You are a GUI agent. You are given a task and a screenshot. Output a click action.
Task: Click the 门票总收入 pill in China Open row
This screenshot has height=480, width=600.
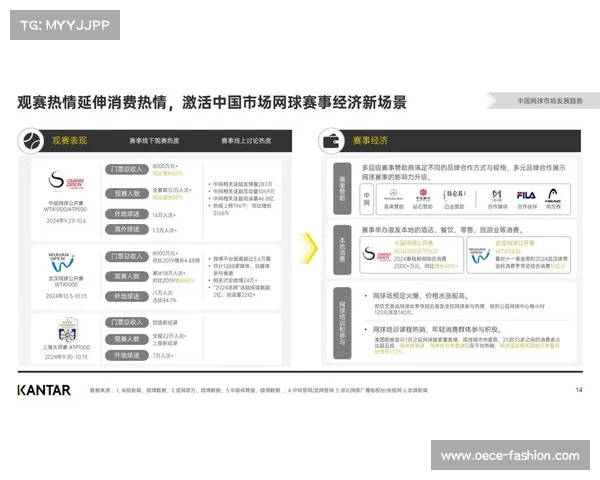(x=127, y=169)
